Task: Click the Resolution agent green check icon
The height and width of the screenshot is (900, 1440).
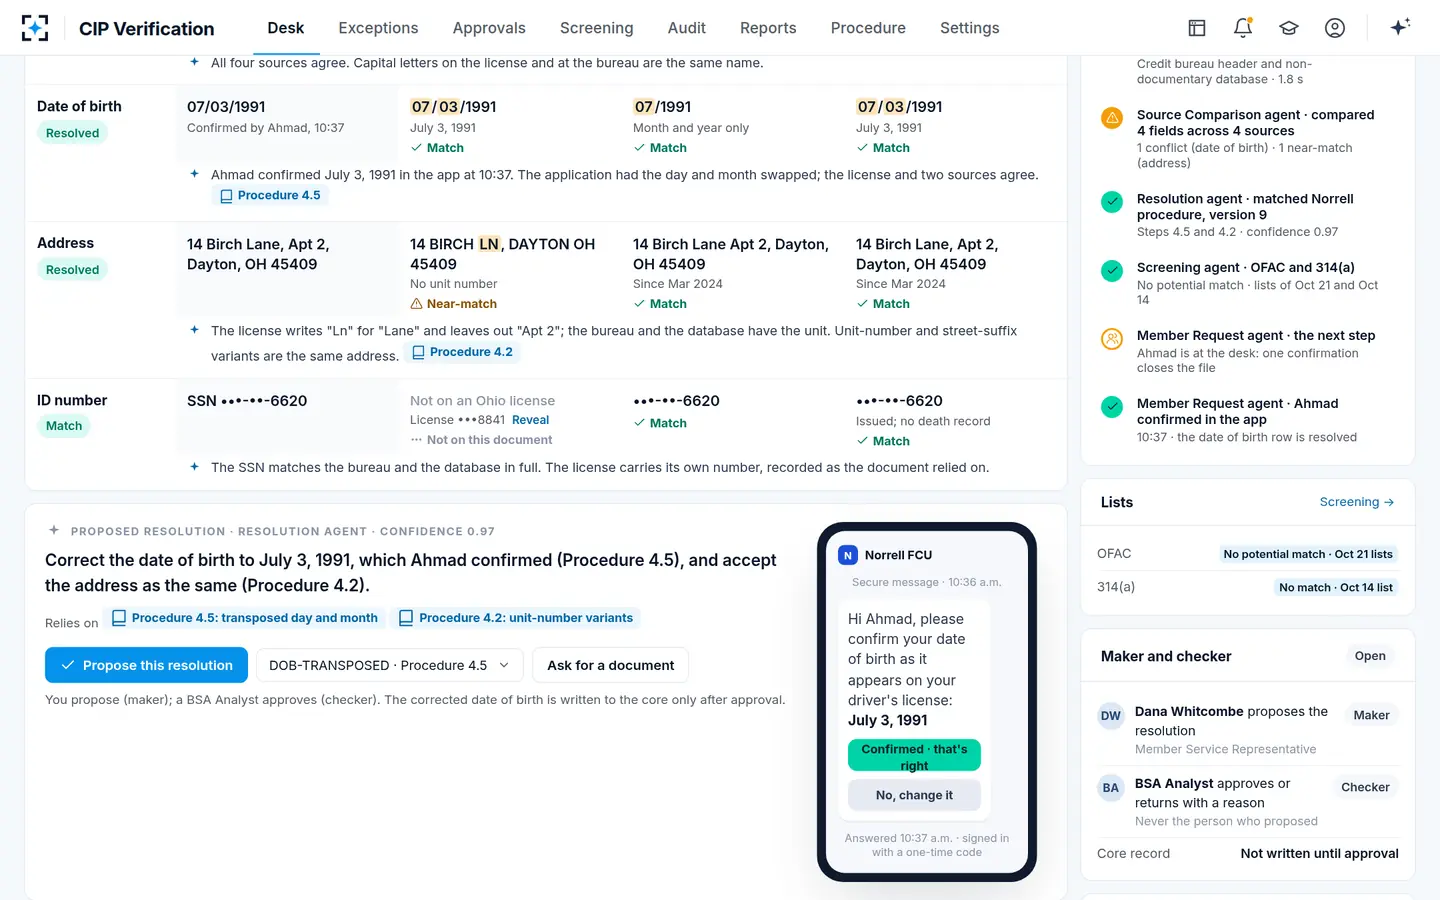Action: [x=1112, y=201]
